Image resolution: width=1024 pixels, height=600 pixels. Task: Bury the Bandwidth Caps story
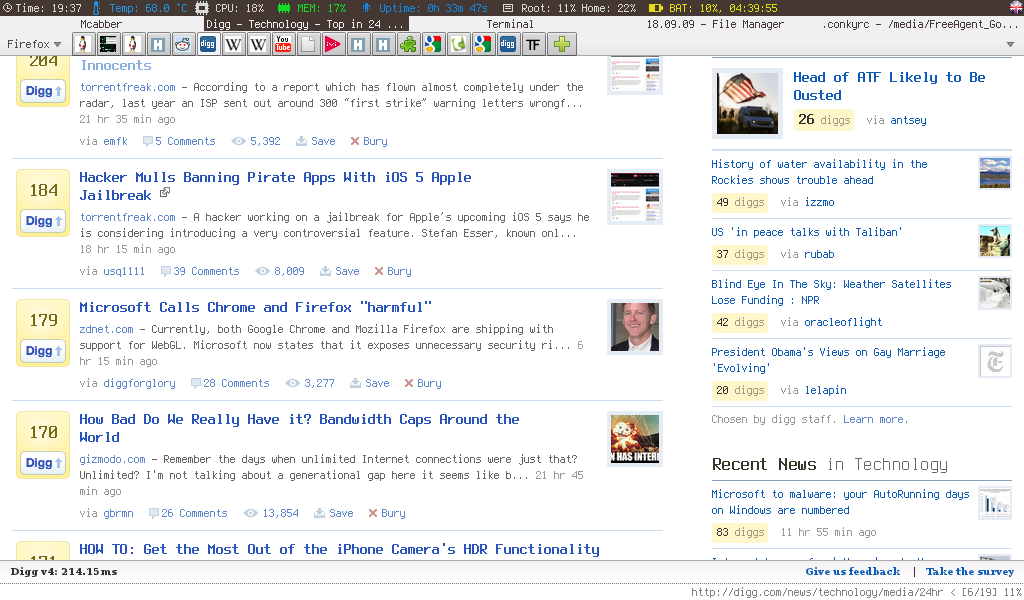click(x=387, y=513)
